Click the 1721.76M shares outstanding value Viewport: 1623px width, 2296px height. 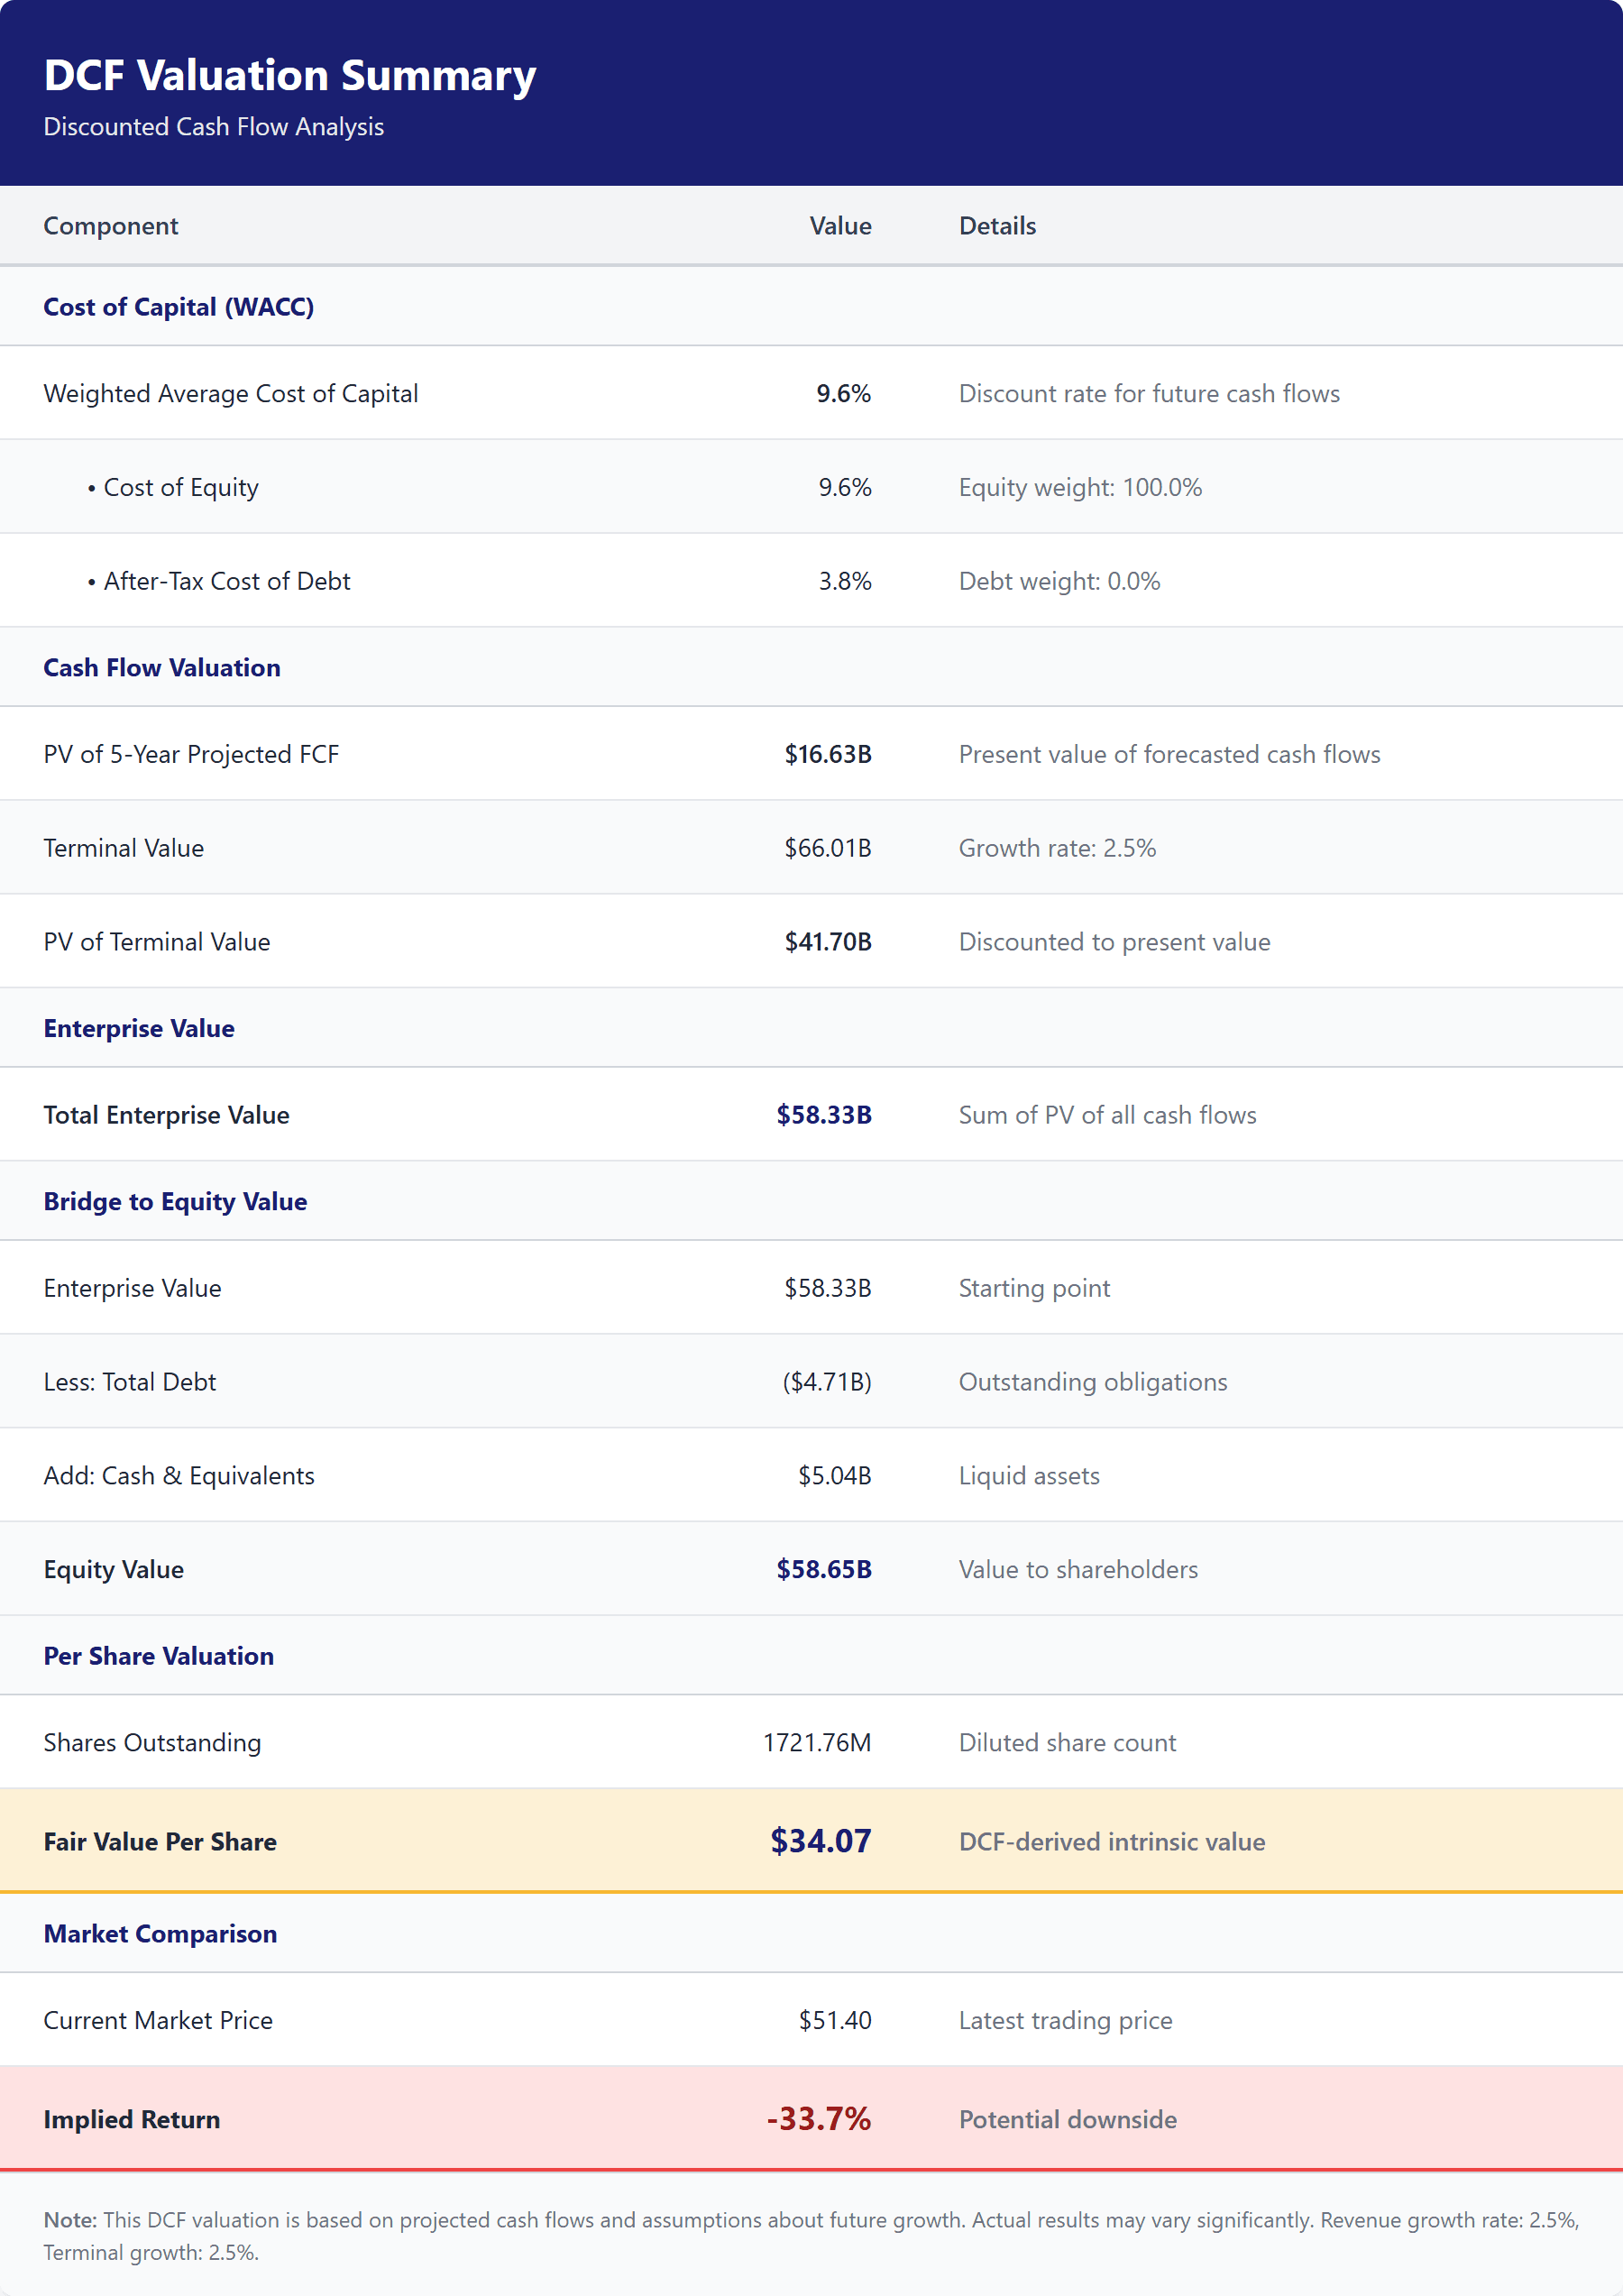pyautogui.click(x=817, y=1744)
